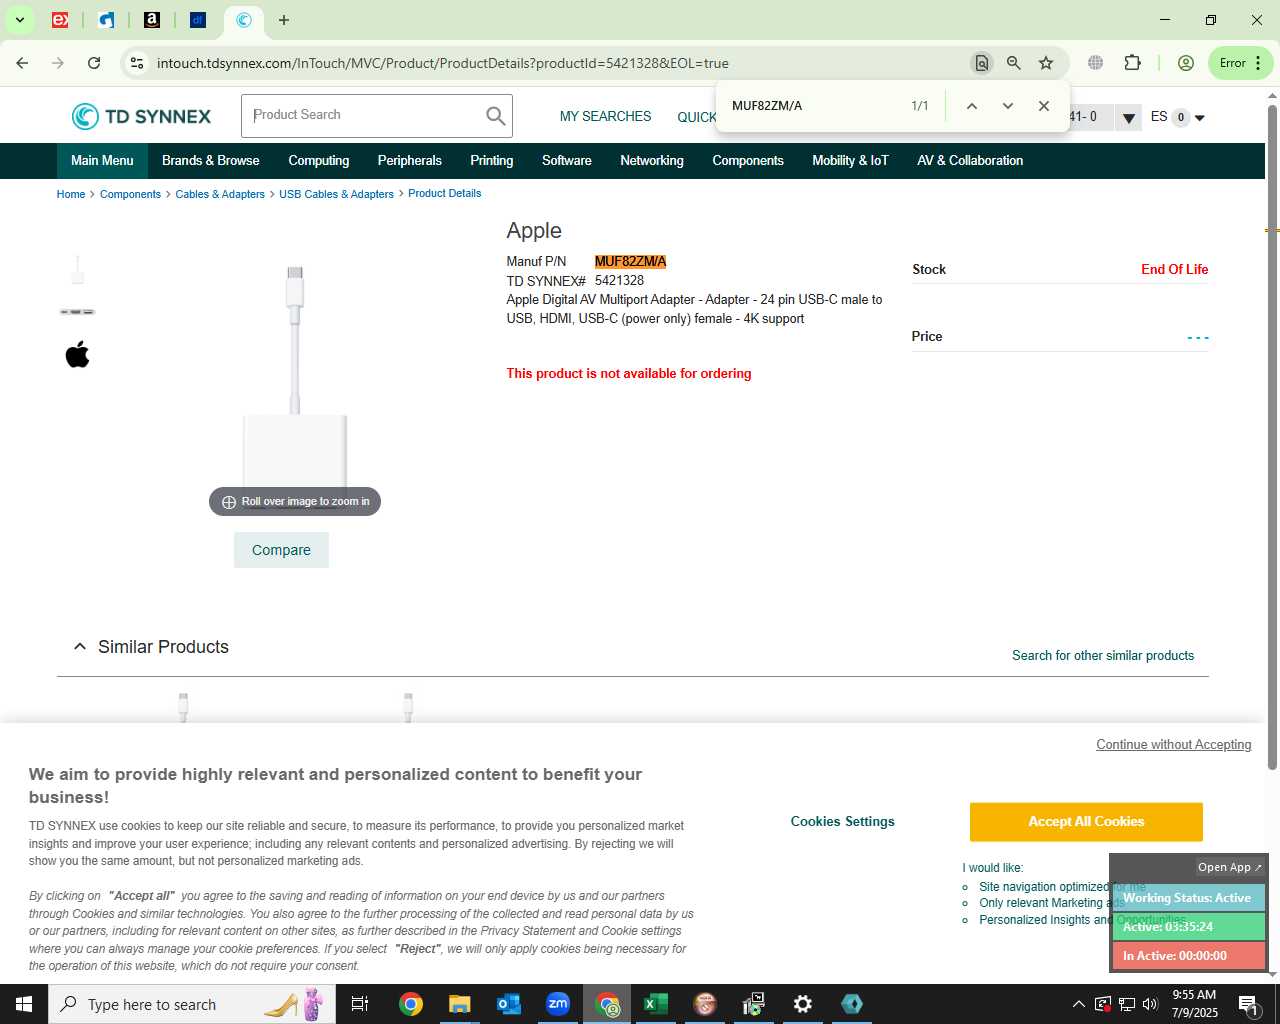Open Components menu

pyautogui.click(x=748, y=161)
